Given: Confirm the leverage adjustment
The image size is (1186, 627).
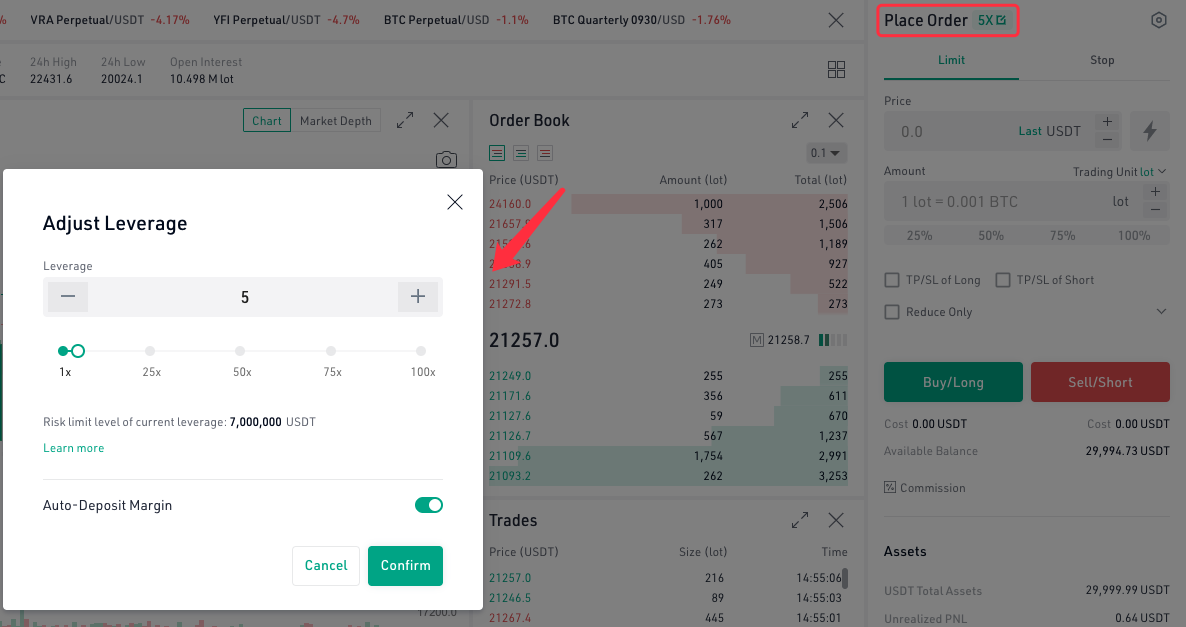Looking at the screenshot, I should (405, 565).
